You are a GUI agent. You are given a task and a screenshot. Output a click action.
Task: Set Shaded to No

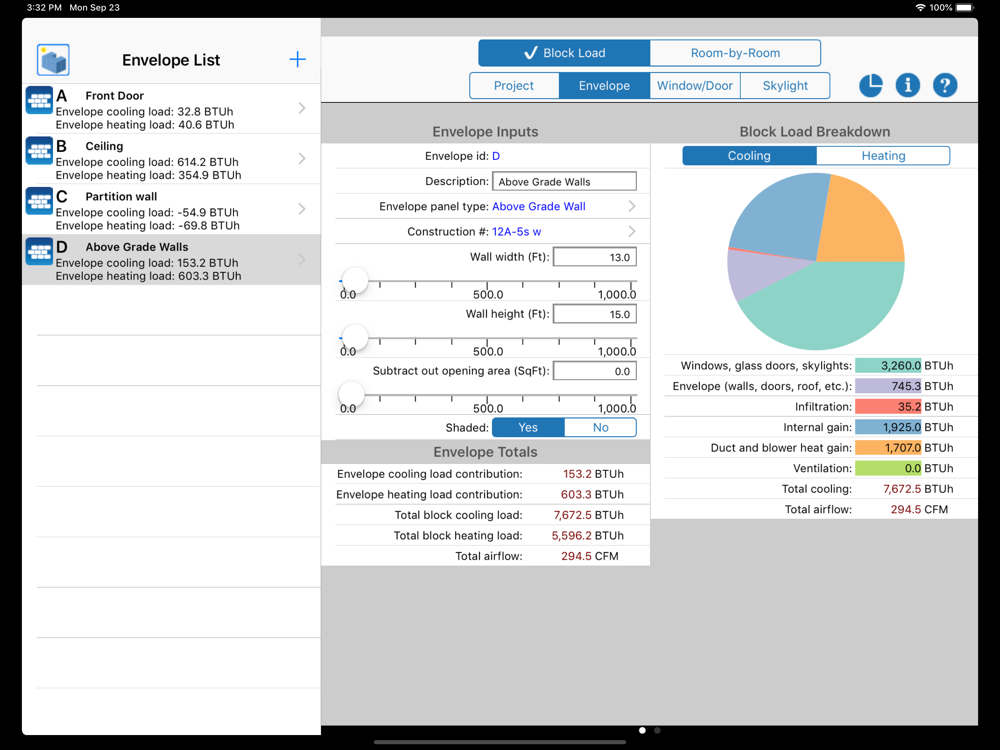pyautogui.click(x=600, y=427)
